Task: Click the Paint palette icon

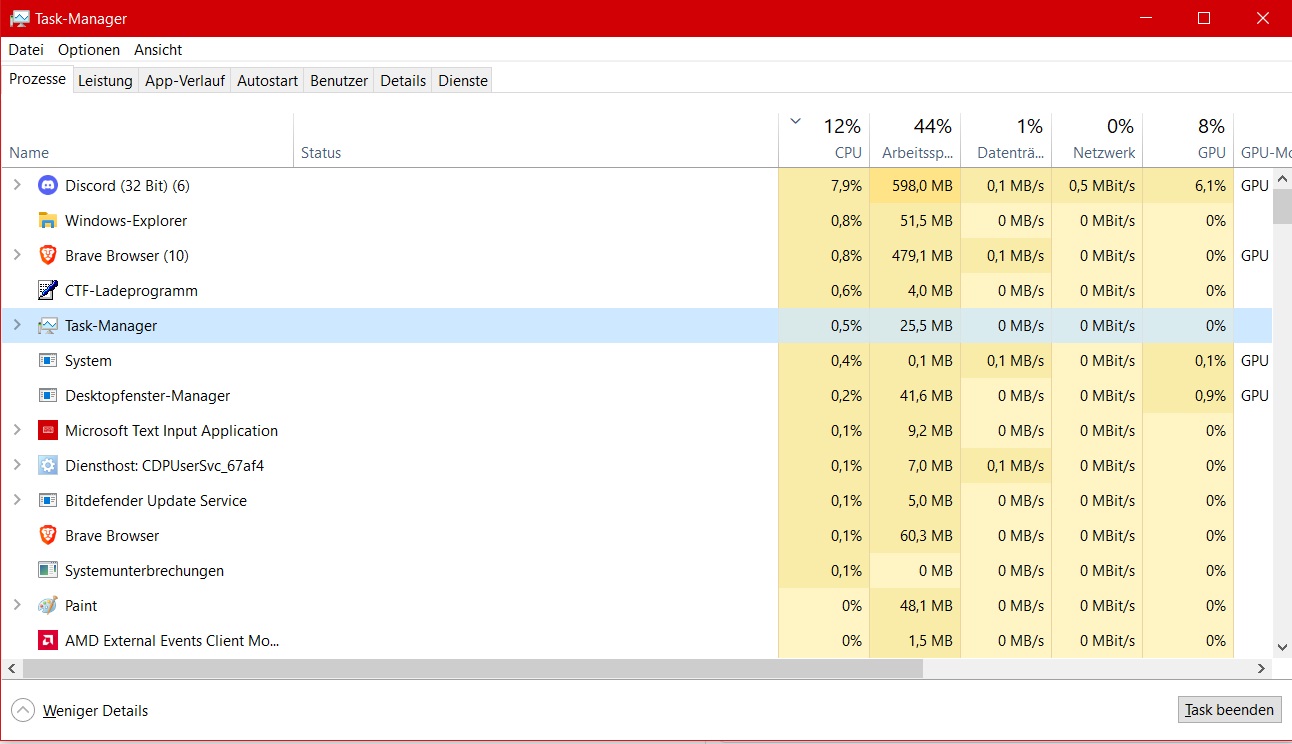Action: (47, 605)
